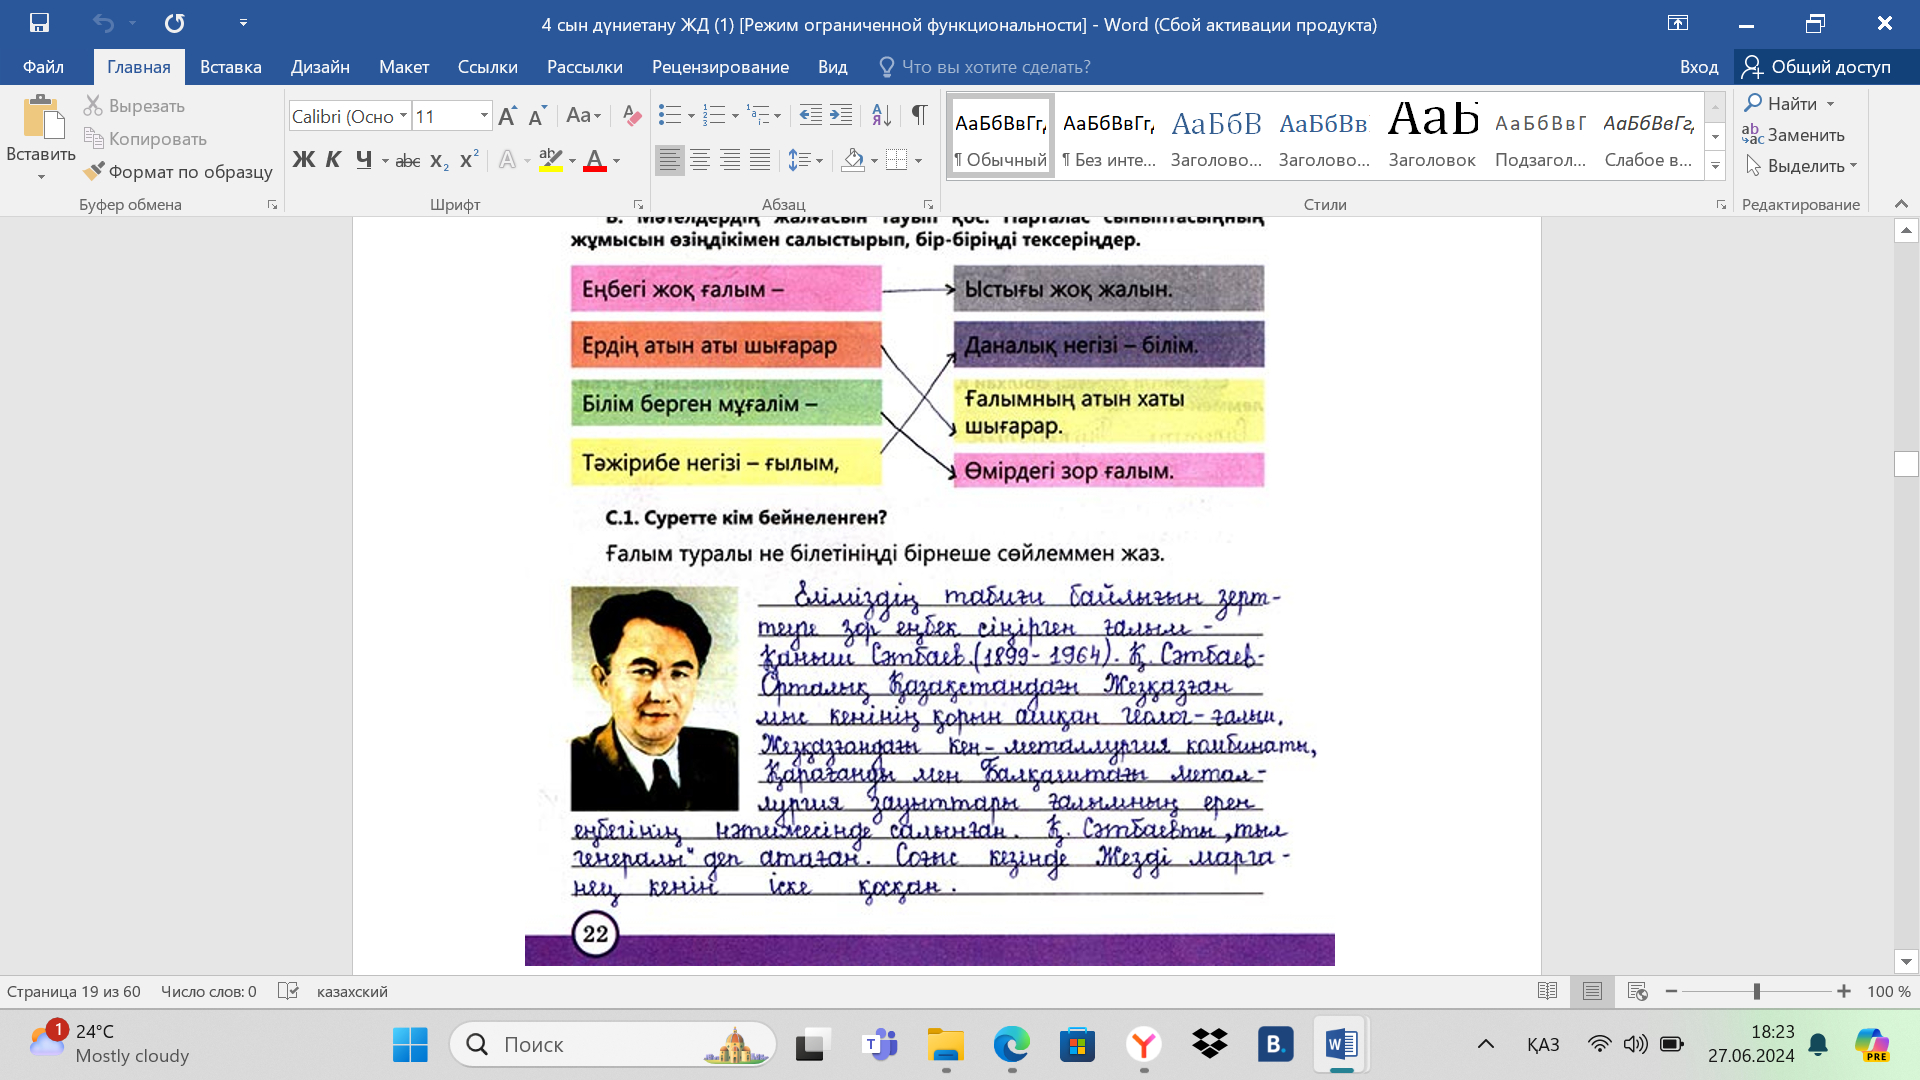Increase indent with the indent icon
The height and width of the screenshot is (1080, 1920).
[841, 115]
